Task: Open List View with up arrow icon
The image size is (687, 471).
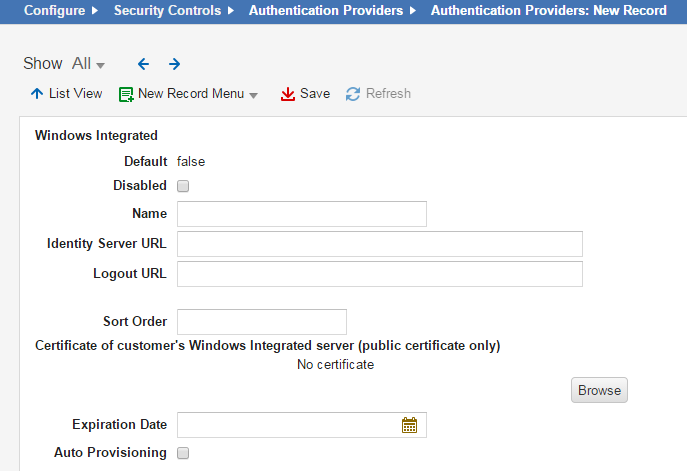Action: [x=37, y=94]
